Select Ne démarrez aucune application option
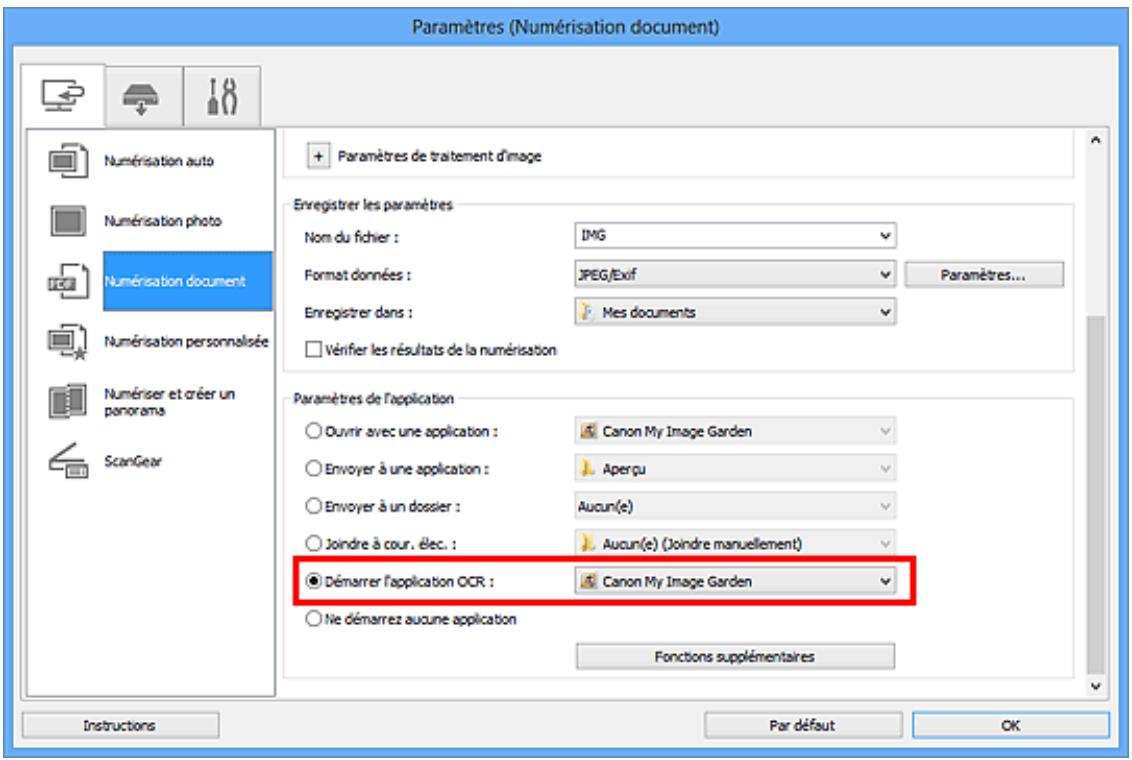The height and width of the screenshot is (760, 1132). click(313, 619)
